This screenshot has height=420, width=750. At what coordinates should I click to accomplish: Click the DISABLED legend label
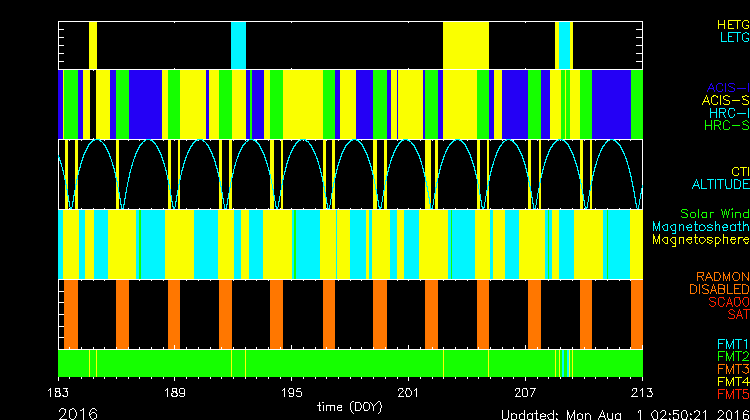click(x=718, y=289)
